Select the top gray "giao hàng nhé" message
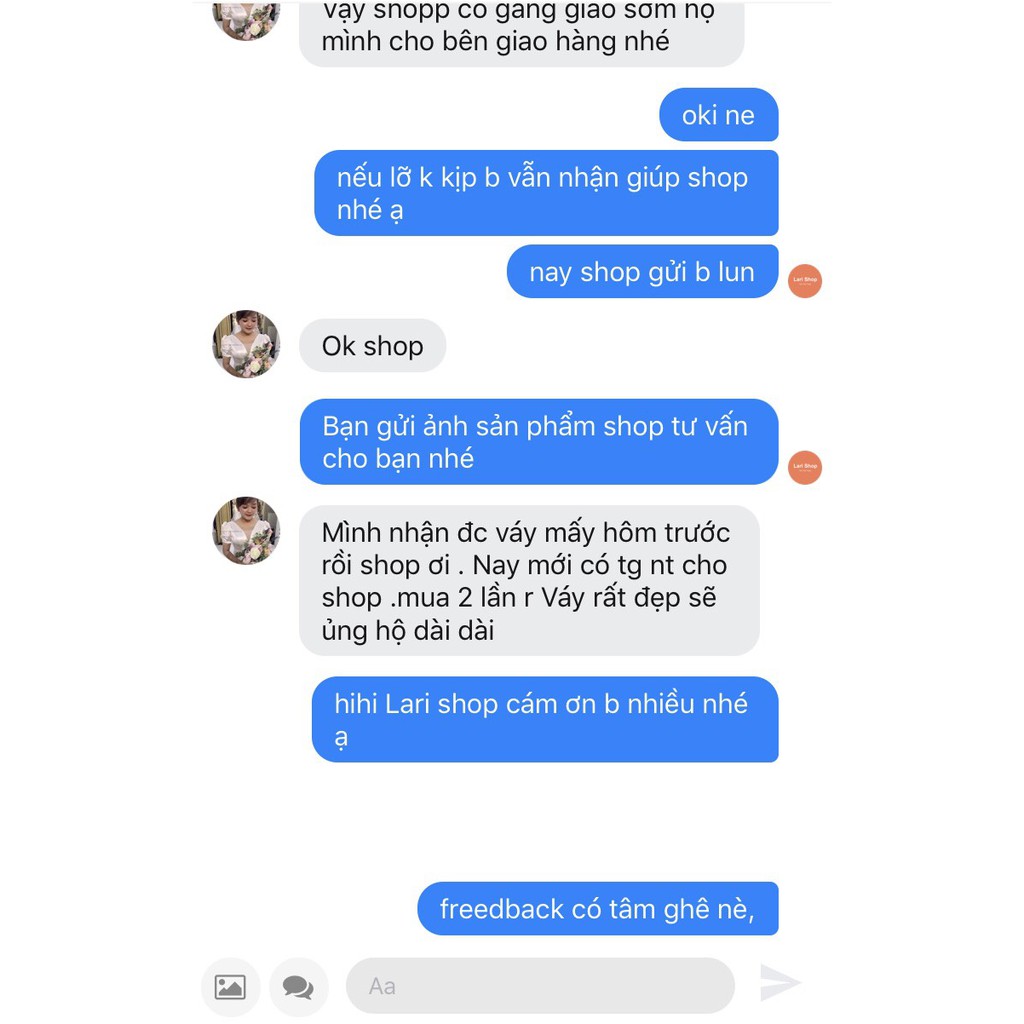The width and height of the screenshot is (1024, 1024). pos(521,33)
